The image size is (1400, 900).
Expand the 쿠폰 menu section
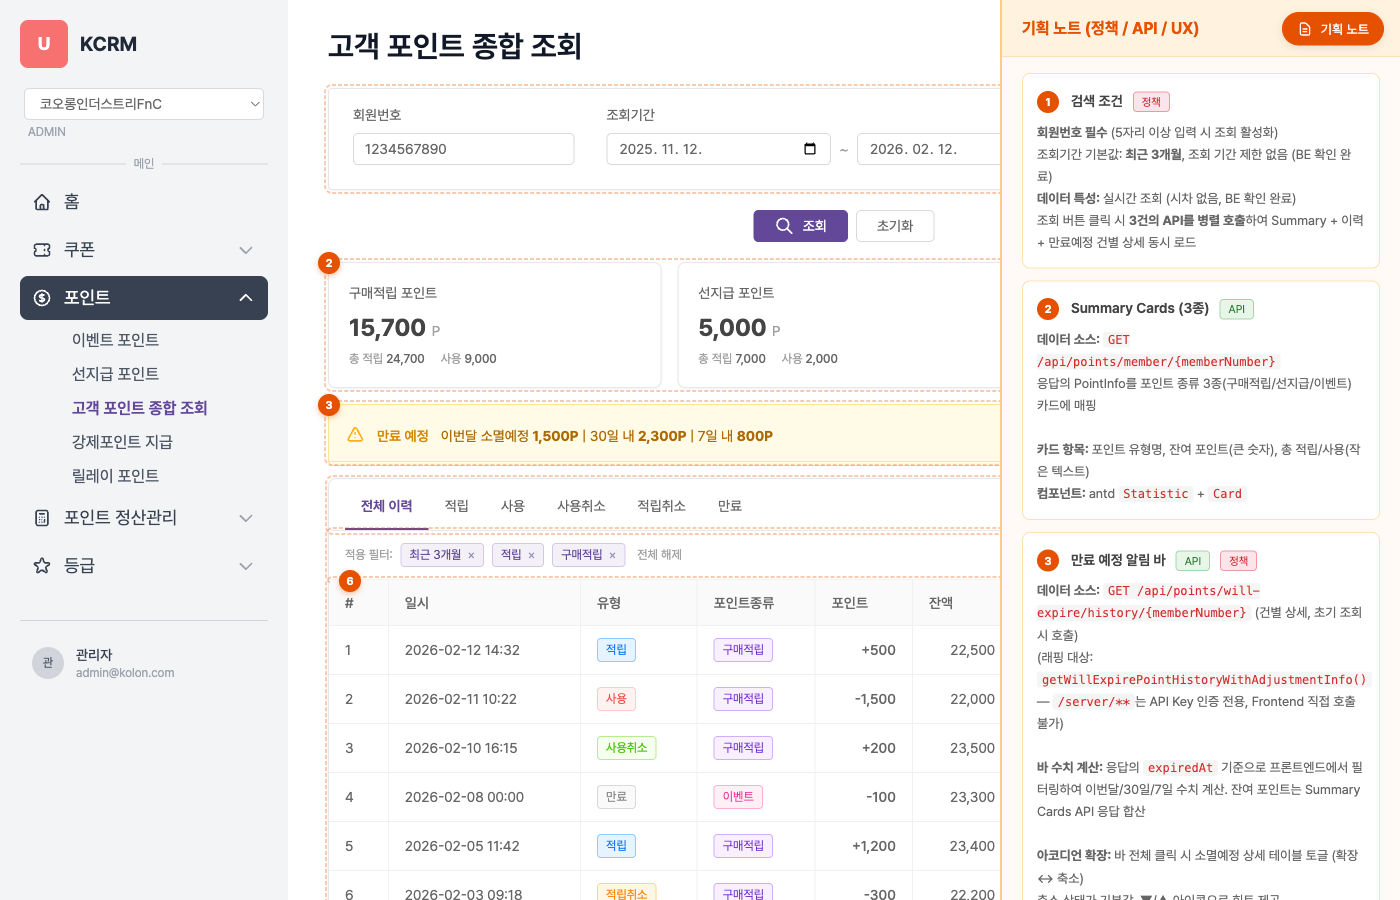246,250
